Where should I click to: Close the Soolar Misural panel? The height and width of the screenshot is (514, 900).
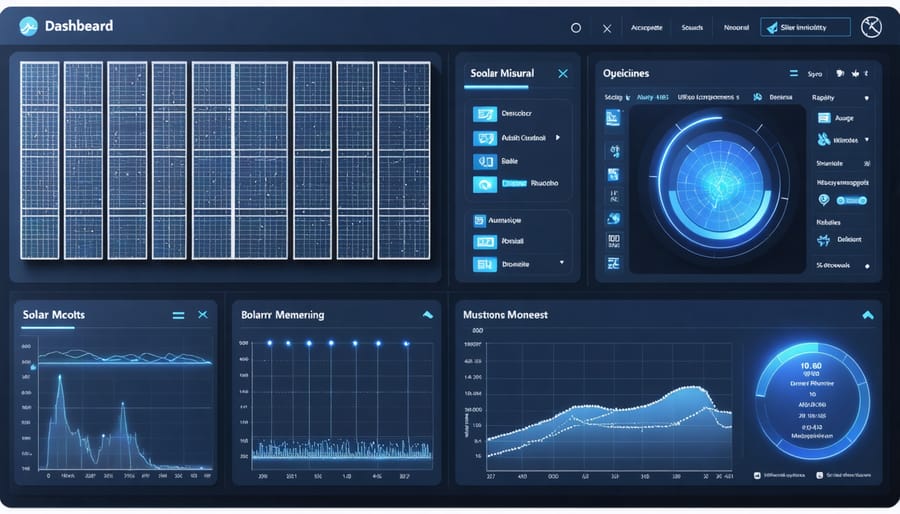coord(563,73)
